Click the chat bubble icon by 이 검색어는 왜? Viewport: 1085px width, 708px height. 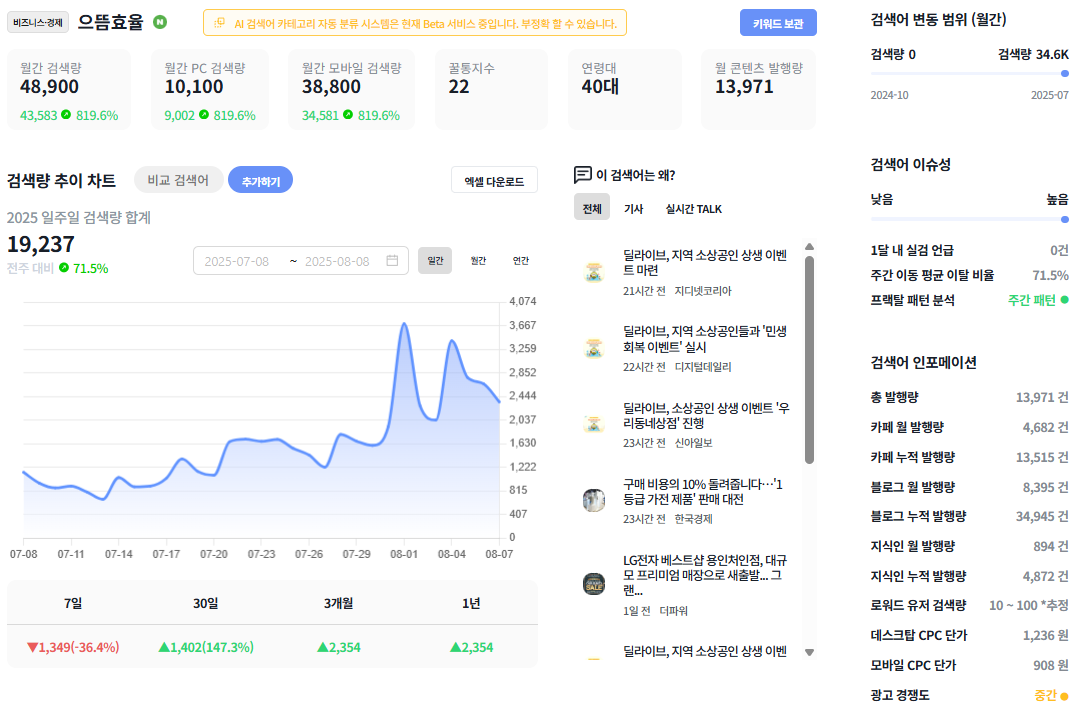[583, 174]
